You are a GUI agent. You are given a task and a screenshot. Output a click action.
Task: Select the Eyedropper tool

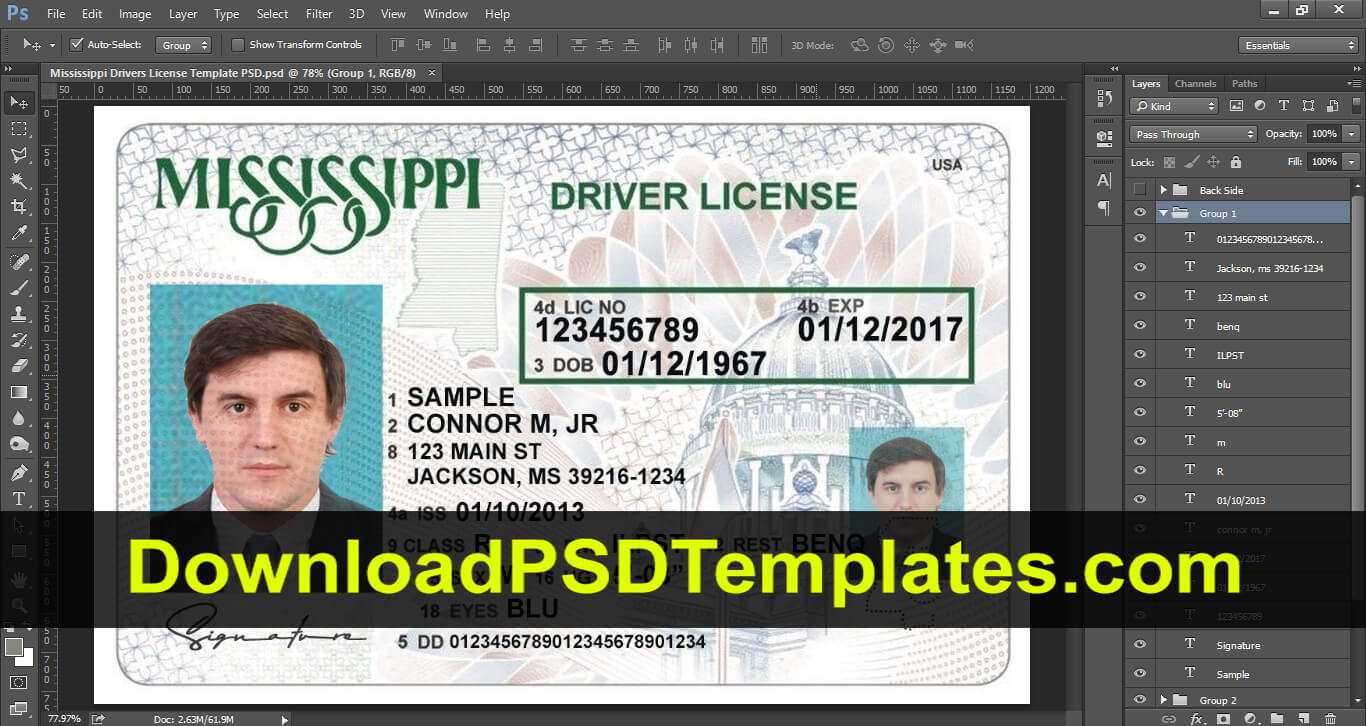click(x=18, y=234)
